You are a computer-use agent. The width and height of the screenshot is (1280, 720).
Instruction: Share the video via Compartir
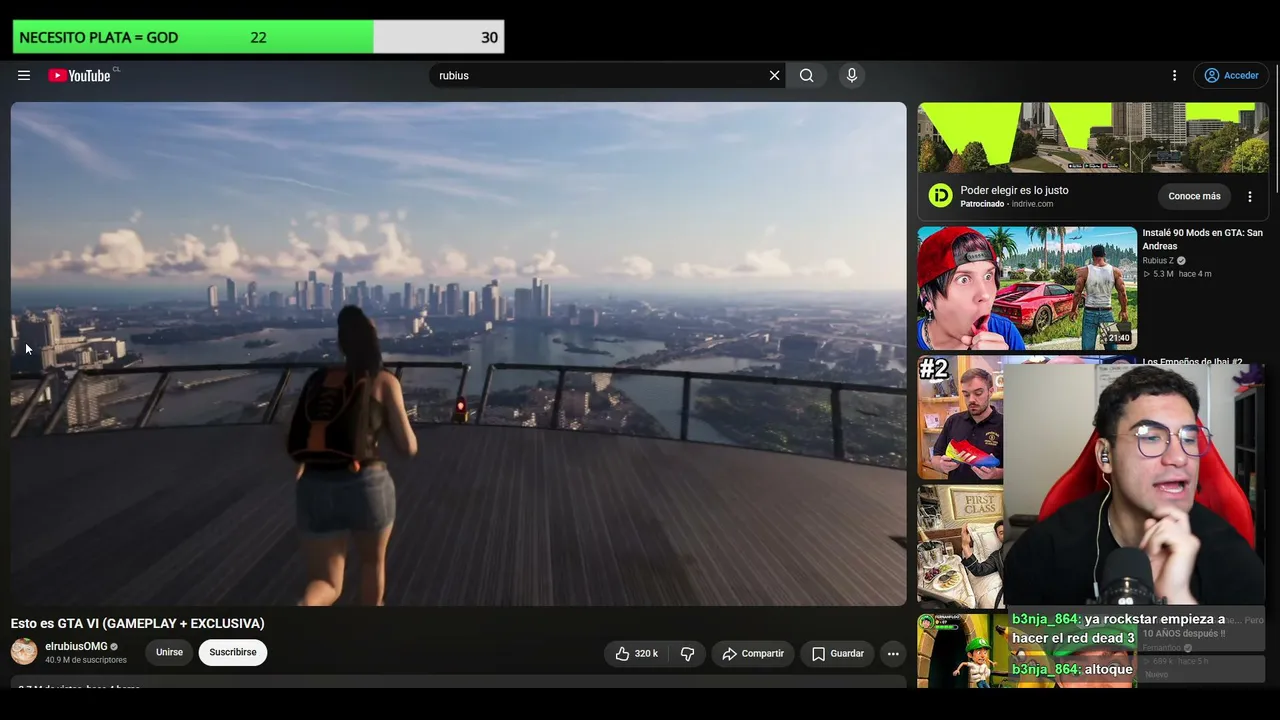[x=753, y=653]
